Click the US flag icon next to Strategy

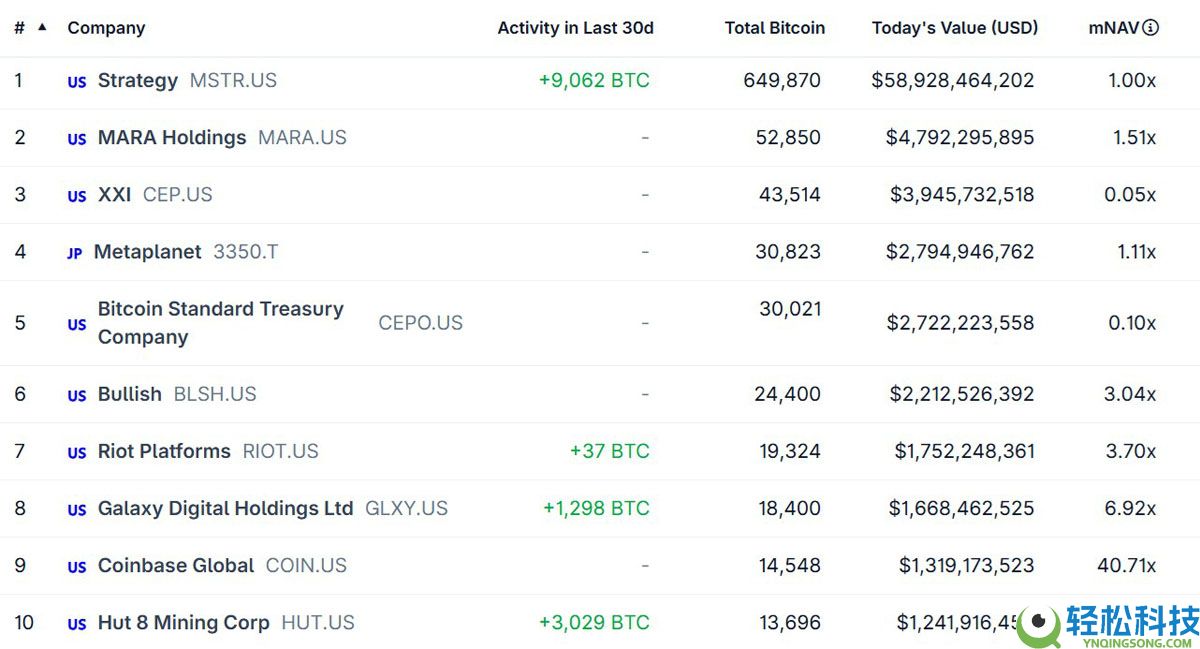pyautogui.click(x=76, y=82)
